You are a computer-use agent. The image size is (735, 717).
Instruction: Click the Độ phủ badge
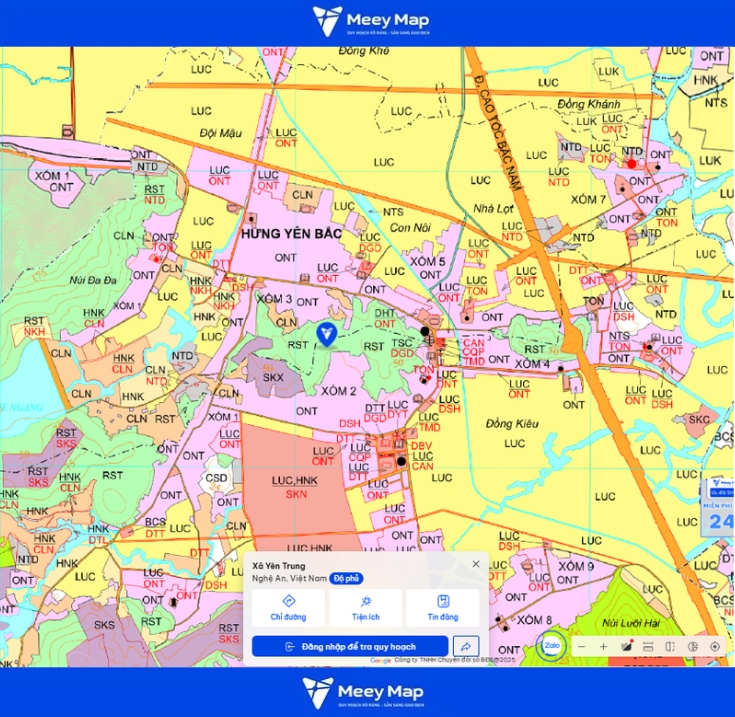pos(346,578)
